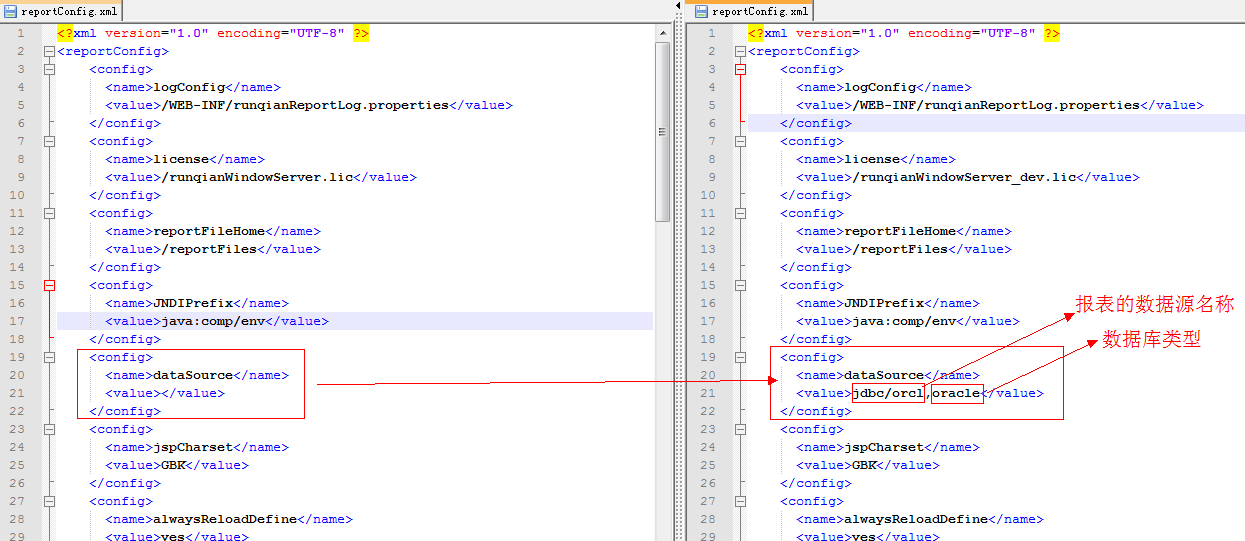Click 'runqianWindowServer.lic' value in left pane
Viewport: 1245px width, 541px height.
tap(257, 178)
